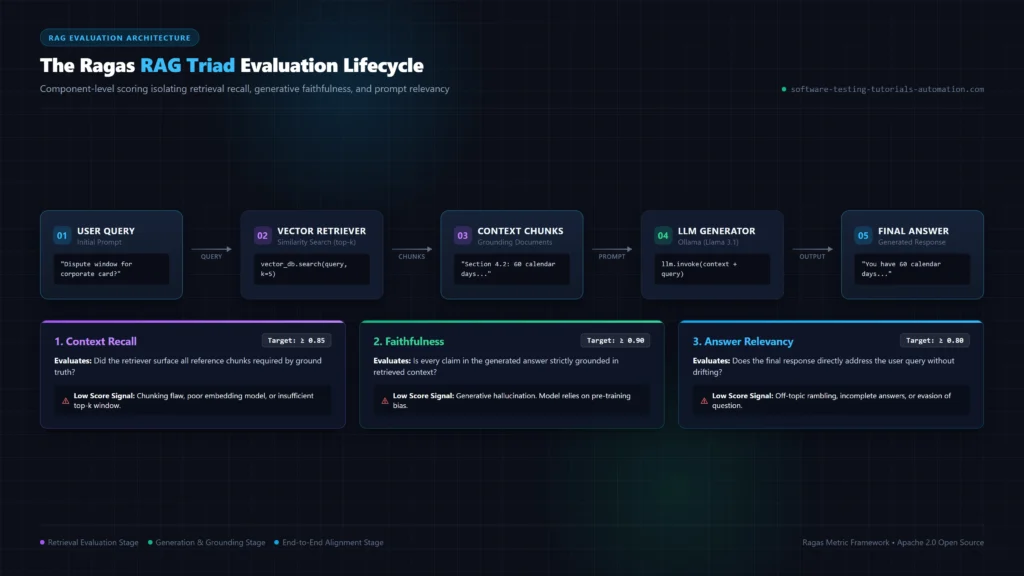Click the title 'The Ragas RAG Triad Evaluation Lifecycle'

232,65
